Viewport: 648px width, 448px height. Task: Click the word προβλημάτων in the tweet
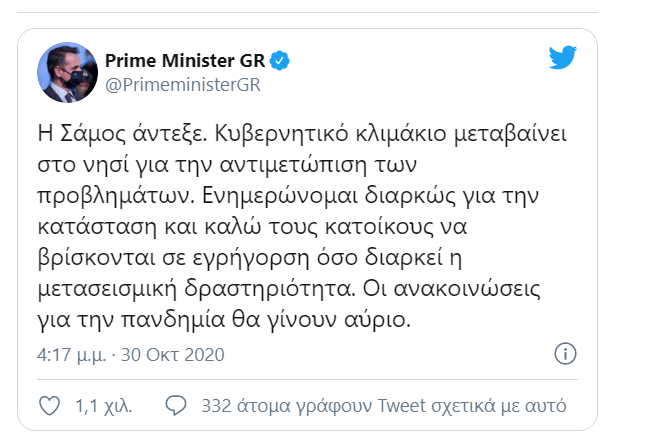point(102,188)
